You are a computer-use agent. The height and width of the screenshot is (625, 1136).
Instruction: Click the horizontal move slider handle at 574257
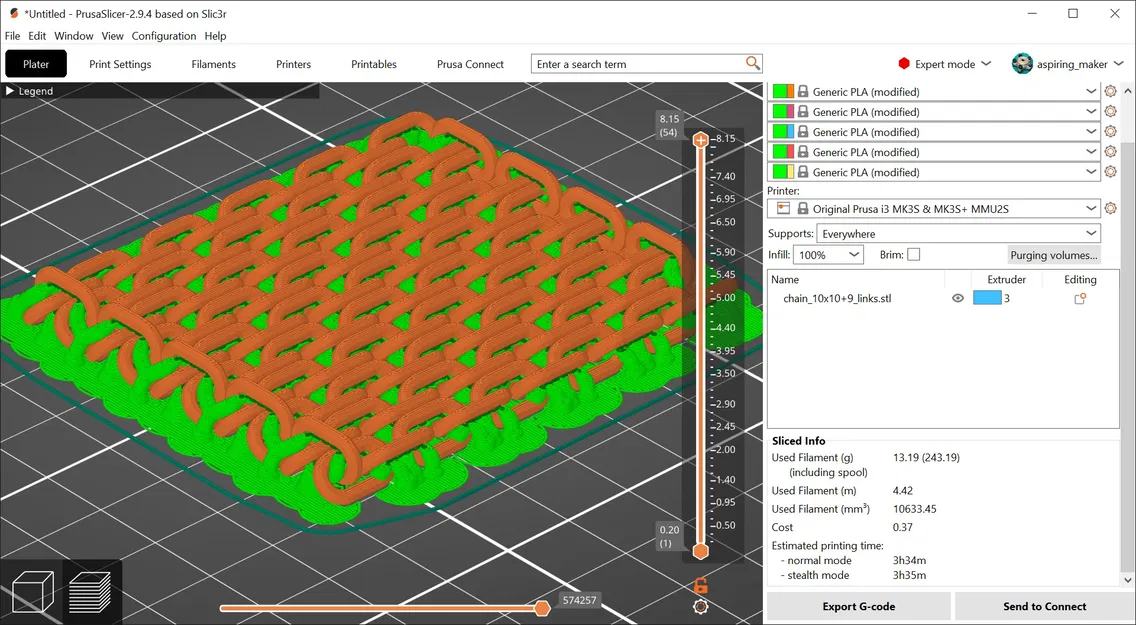[x=542, y=608]
